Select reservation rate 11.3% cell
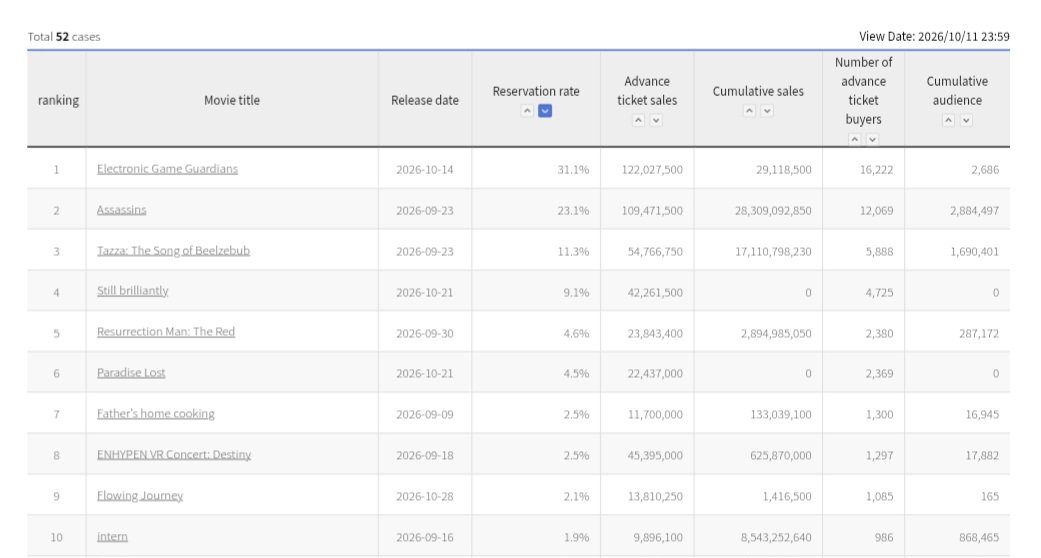The height and width of the screenshot is (558, 1041). [x=536, y=251]
